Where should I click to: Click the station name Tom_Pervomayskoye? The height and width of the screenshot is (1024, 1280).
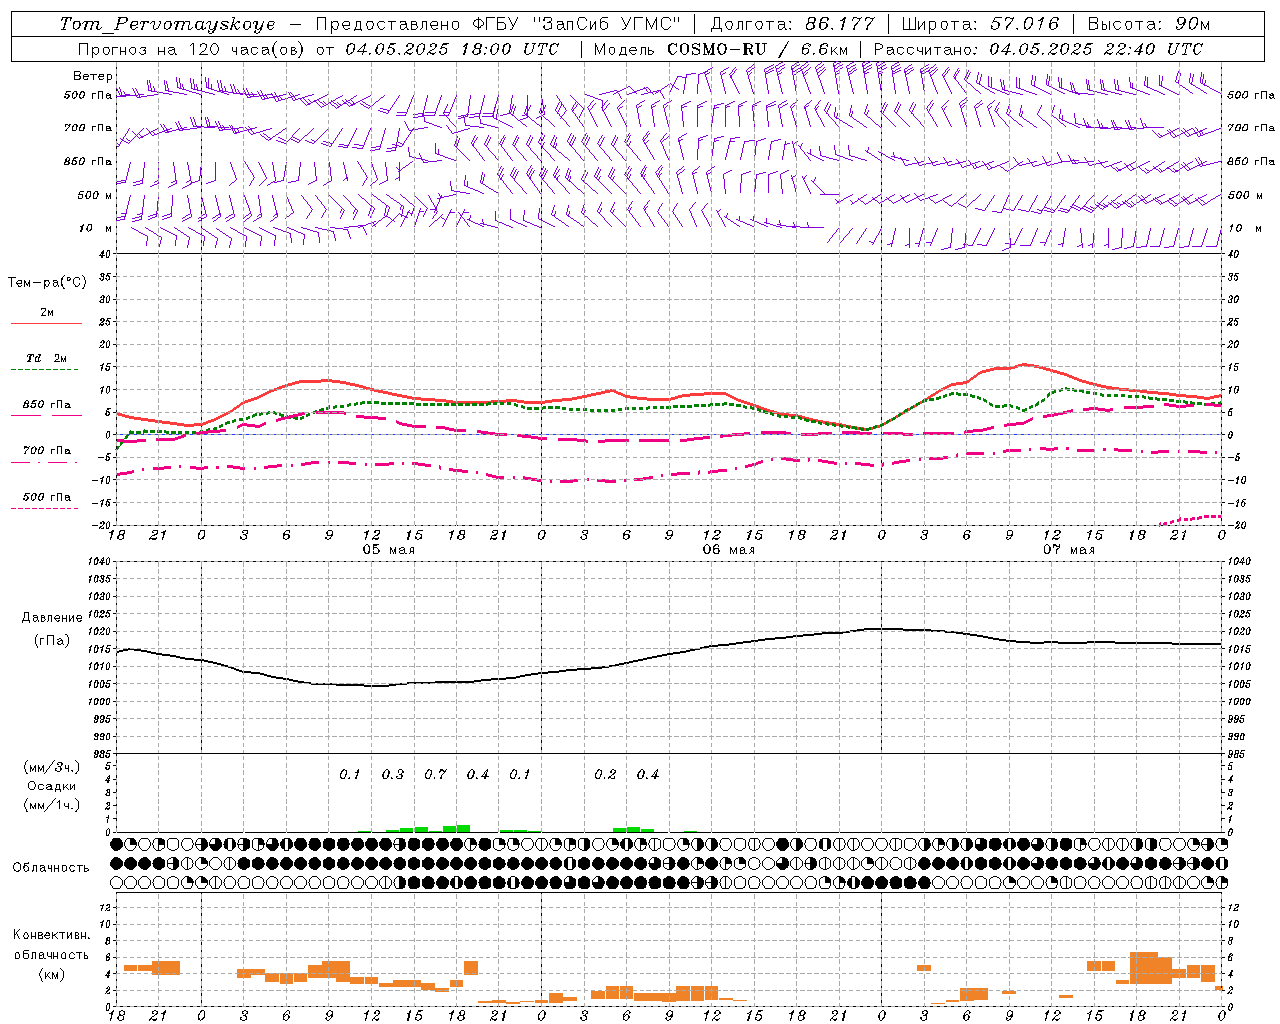click(167, 25)
